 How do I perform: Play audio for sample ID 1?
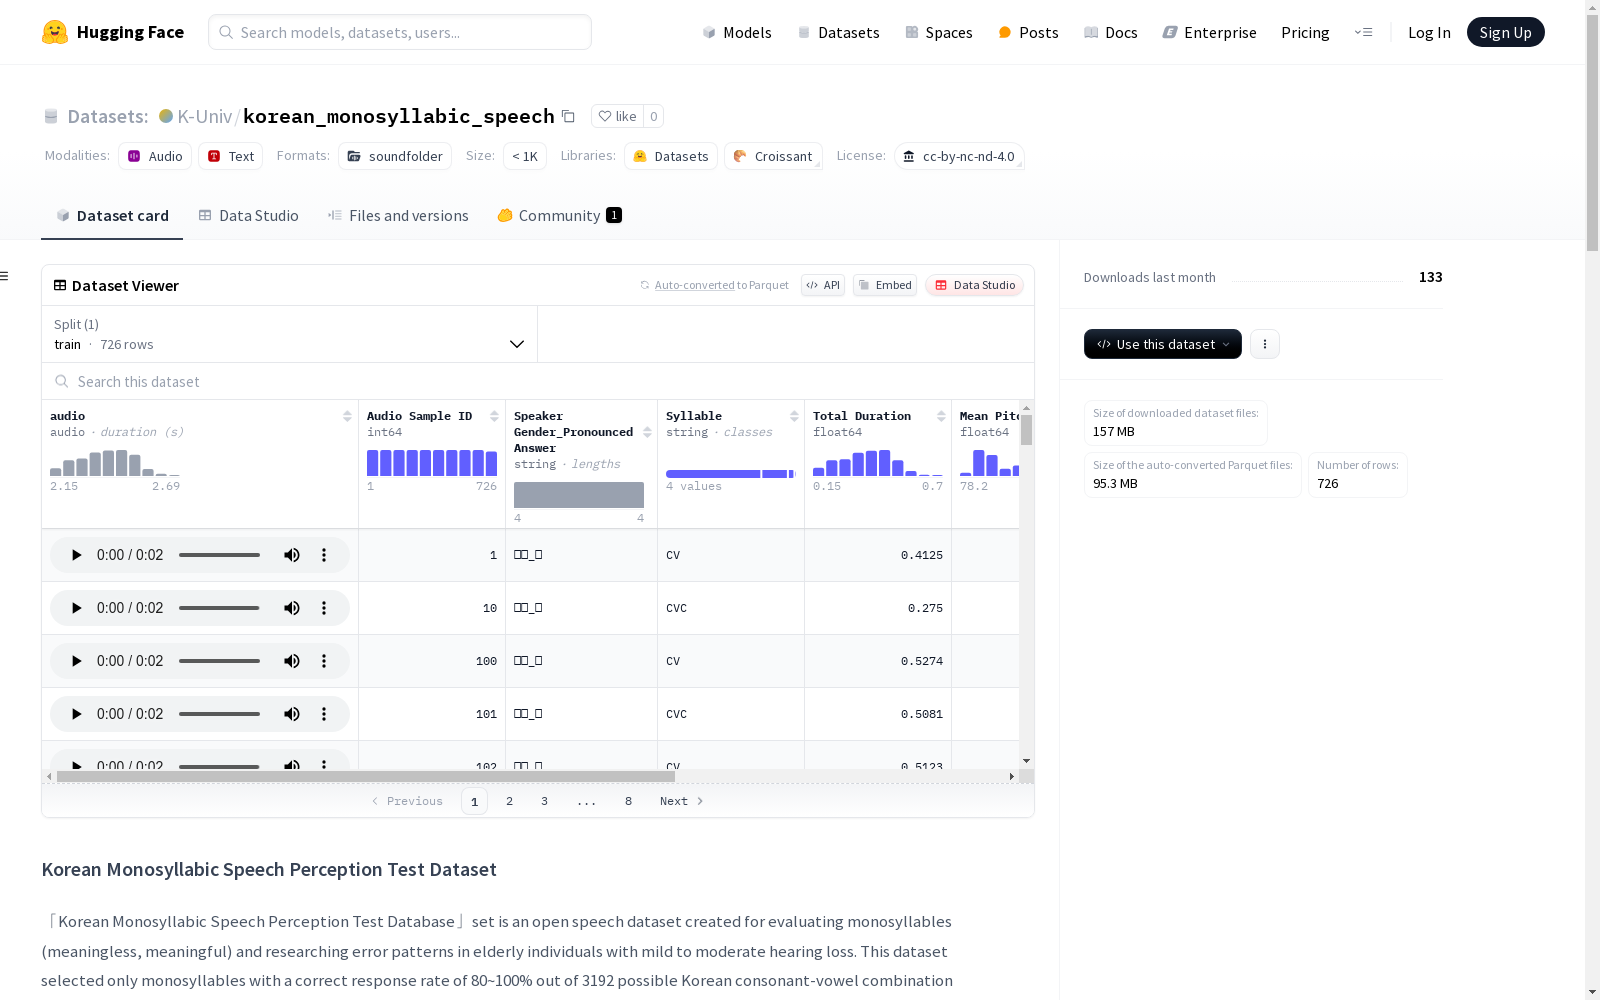(x=76, y=555)
